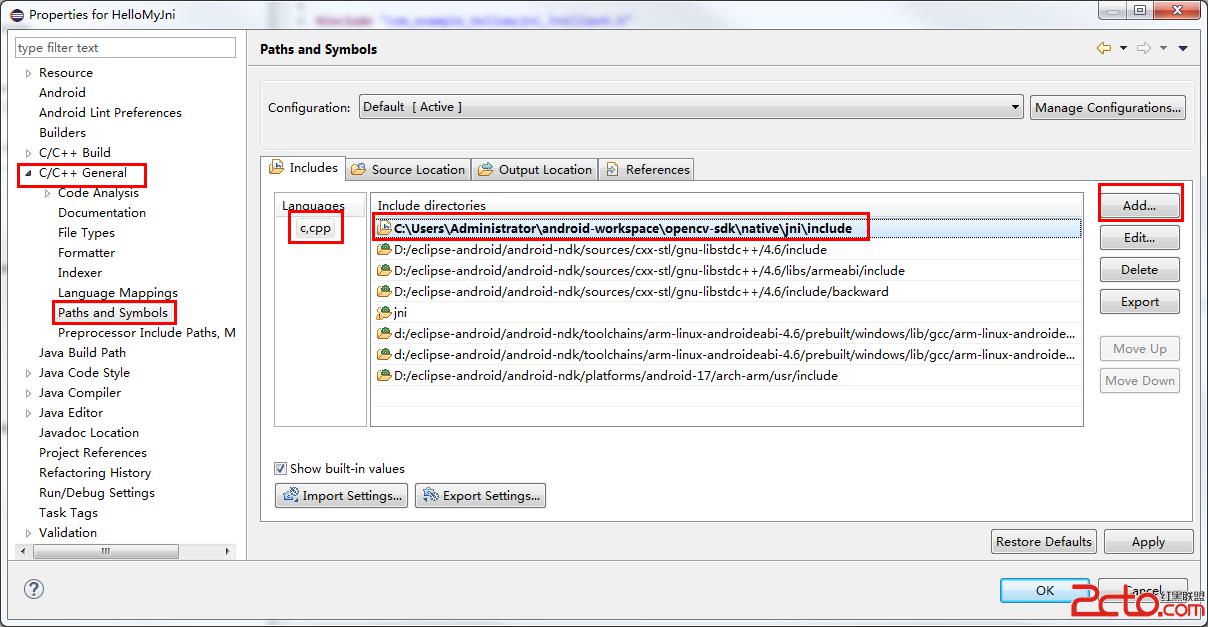Switch to the Output Location tab

coord(535,169)
